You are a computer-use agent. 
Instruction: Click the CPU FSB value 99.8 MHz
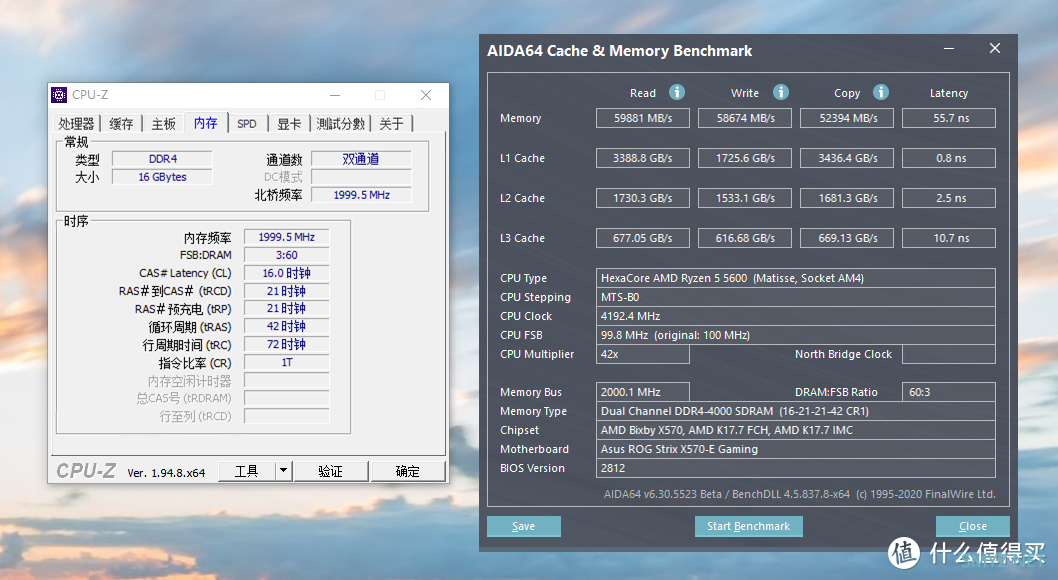click(x=796, y=335)
